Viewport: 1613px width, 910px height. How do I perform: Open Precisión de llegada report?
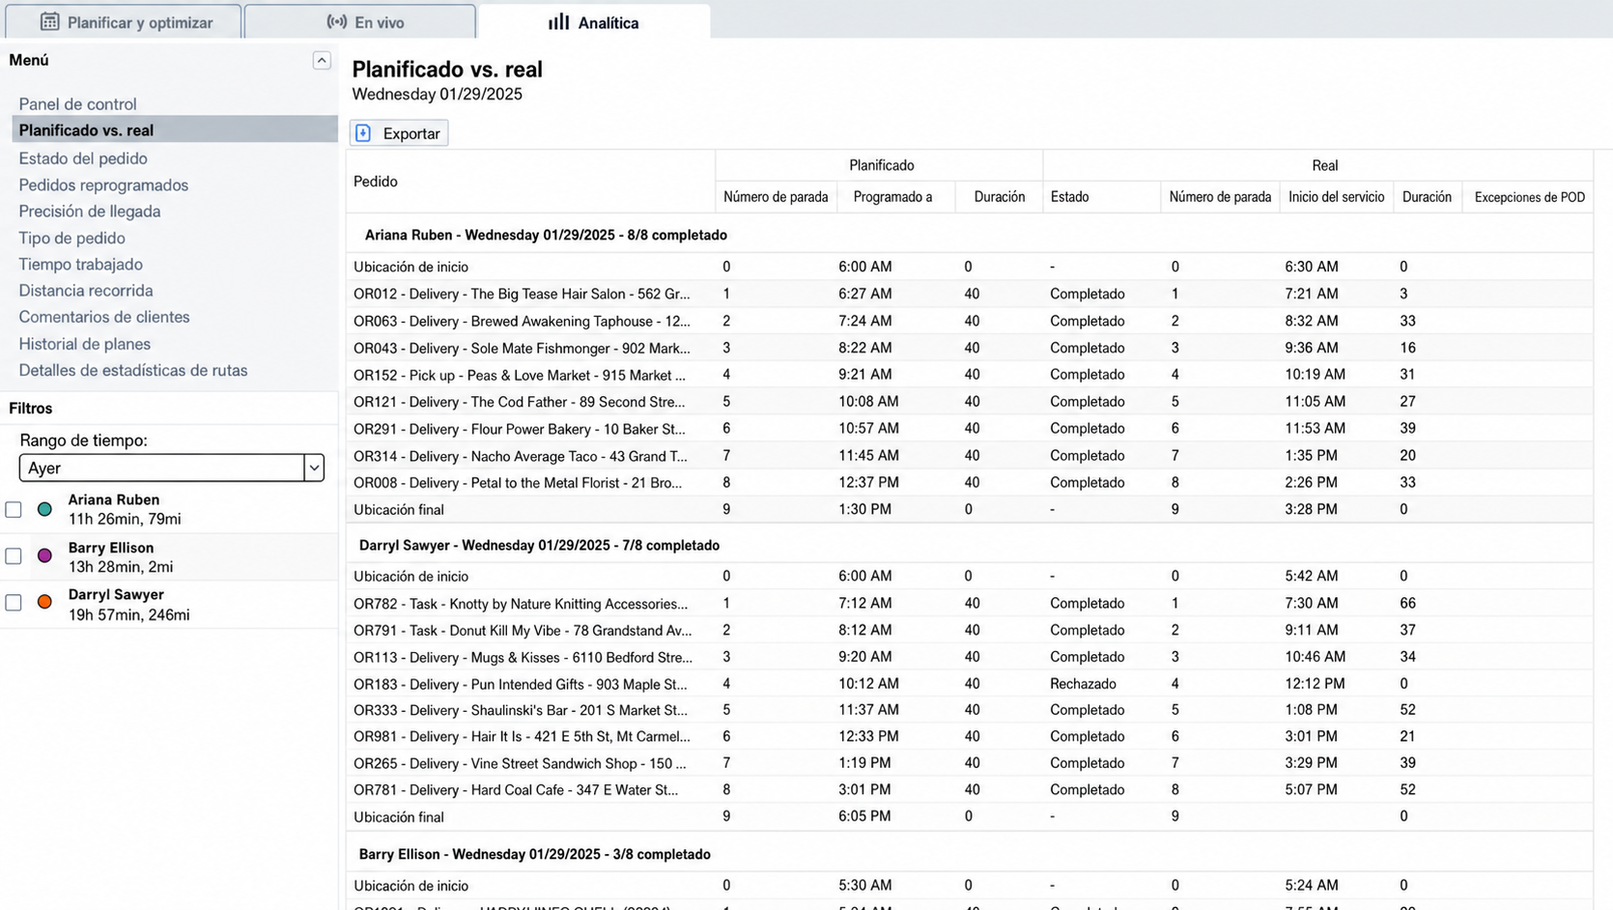[x=90, y=211]
